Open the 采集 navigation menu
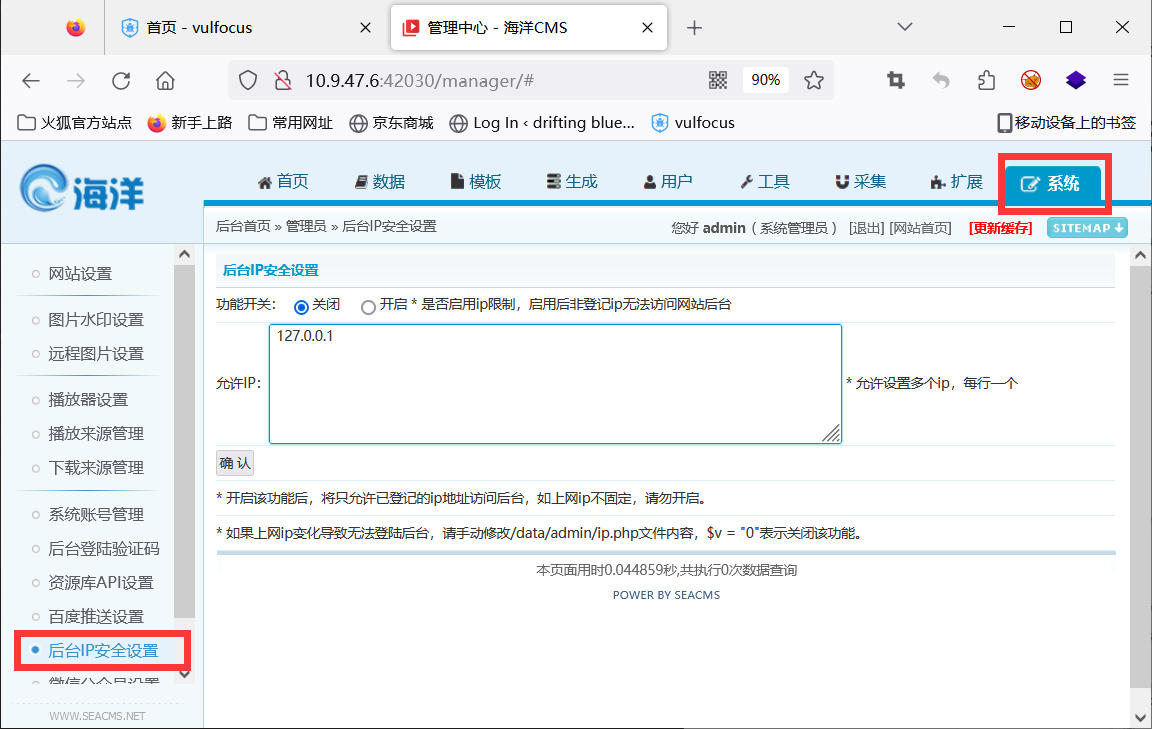This screenshot has height=729, width=1152. click(x=861, y=182)
